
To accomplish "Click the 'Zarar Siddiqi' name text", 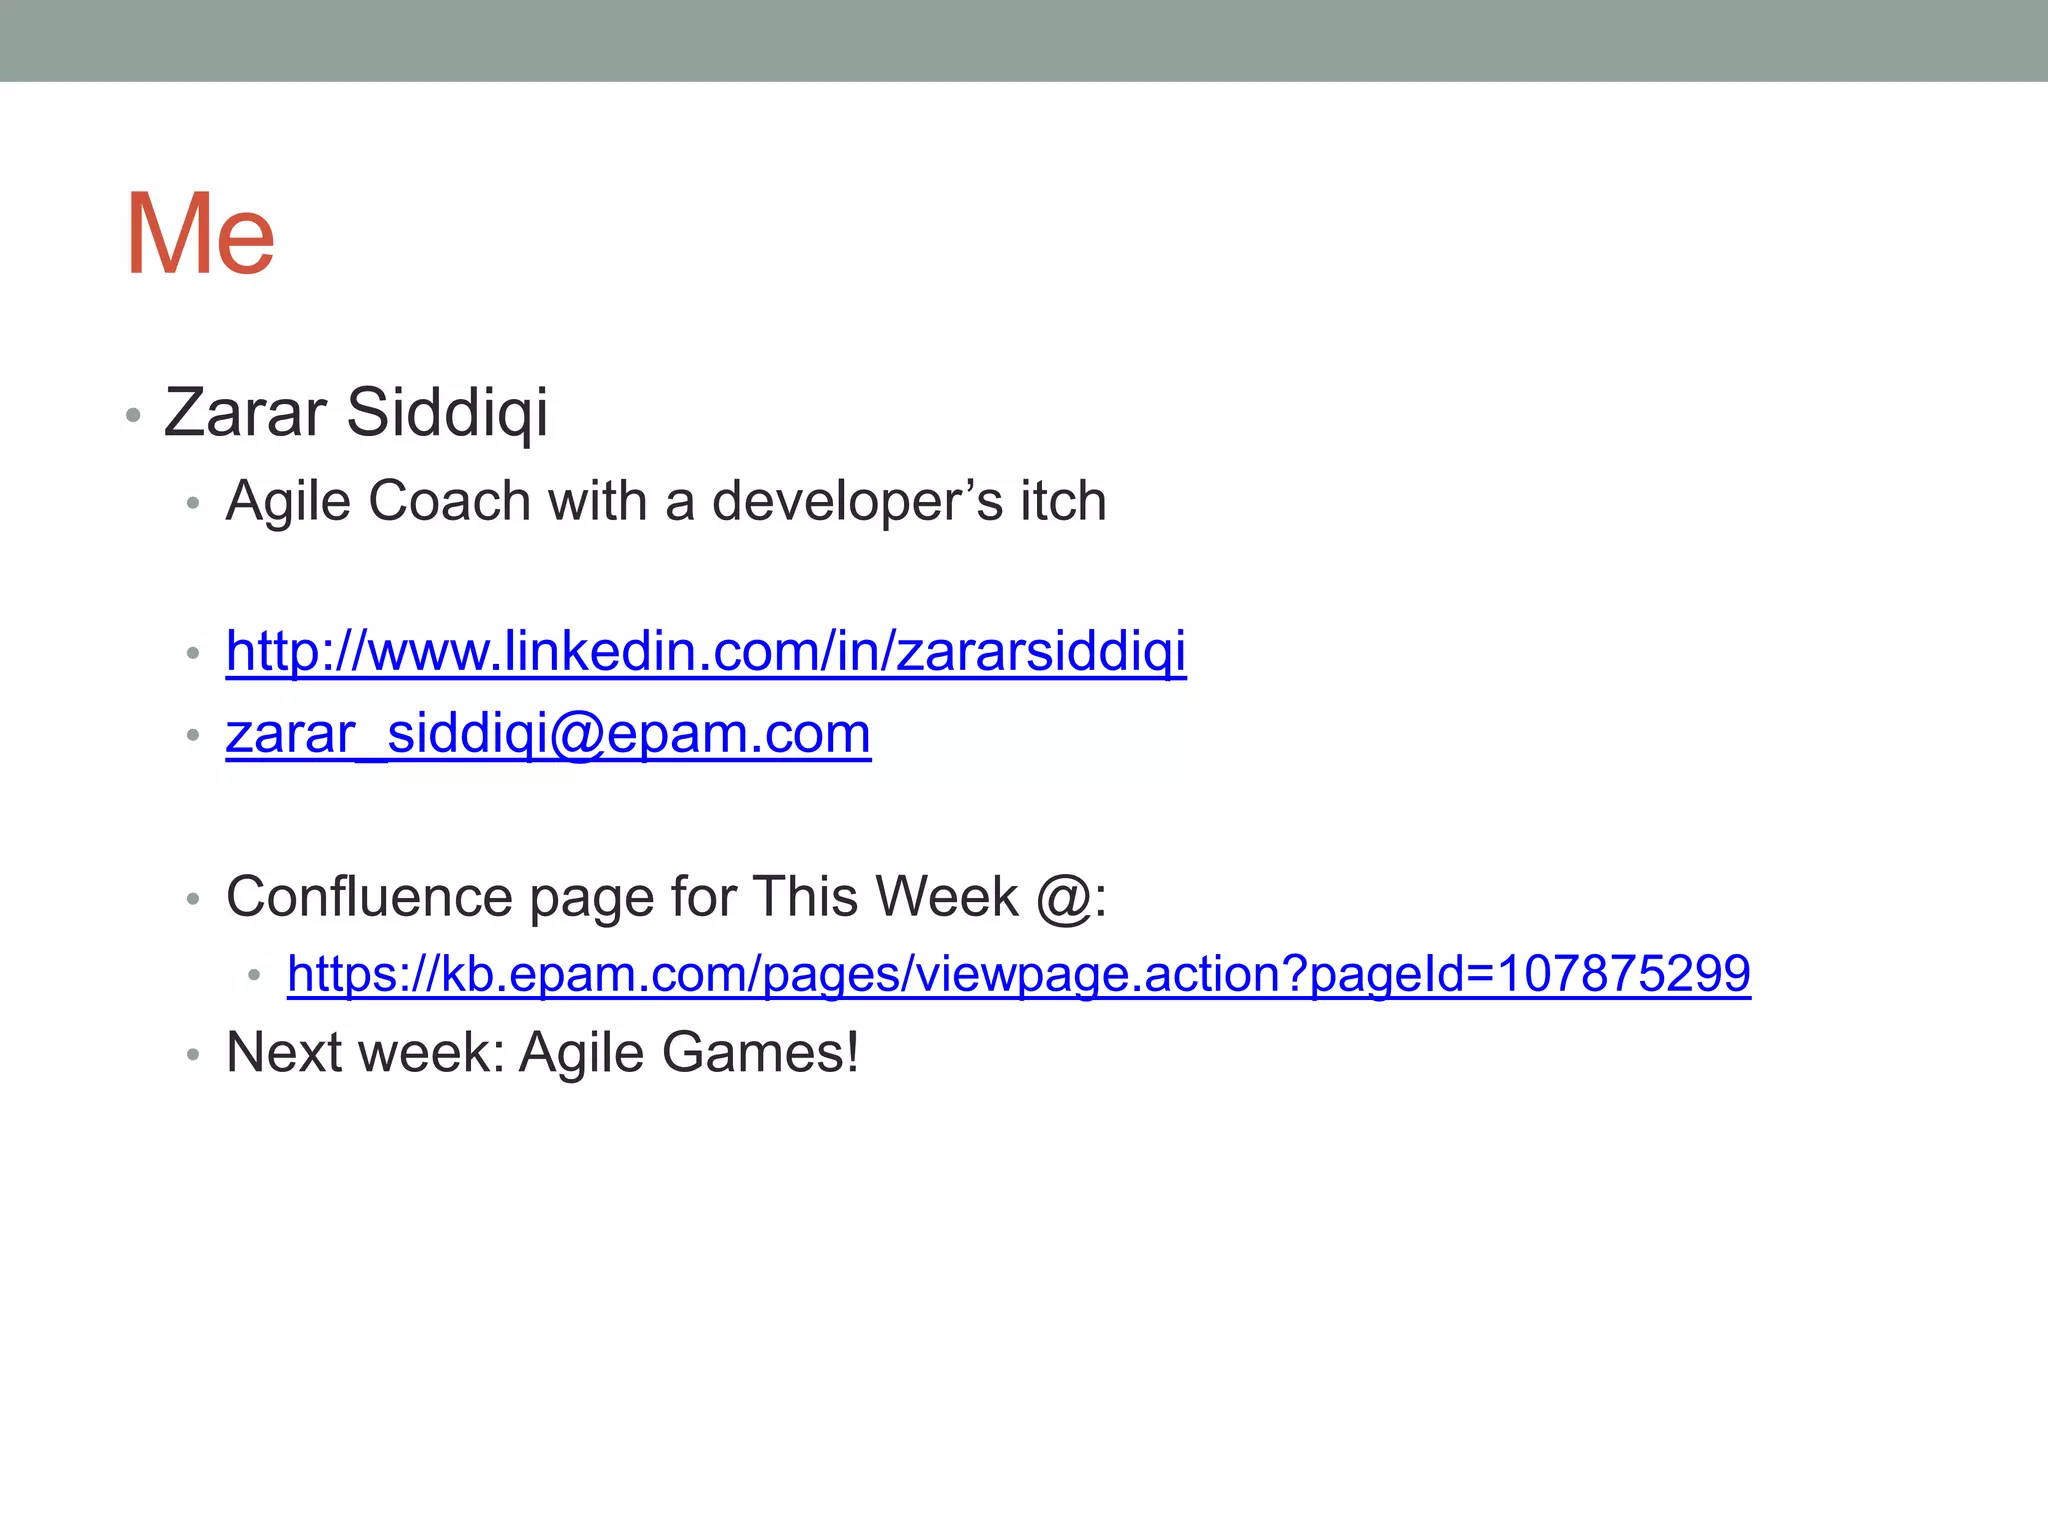I will [x=356, y=412].
